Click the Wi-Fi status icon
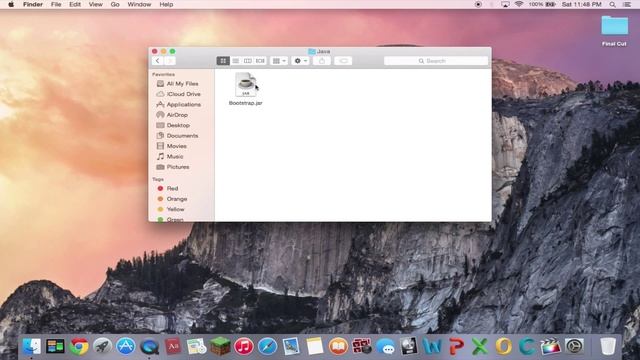640x360 pixels. click(x=519, y=4)
